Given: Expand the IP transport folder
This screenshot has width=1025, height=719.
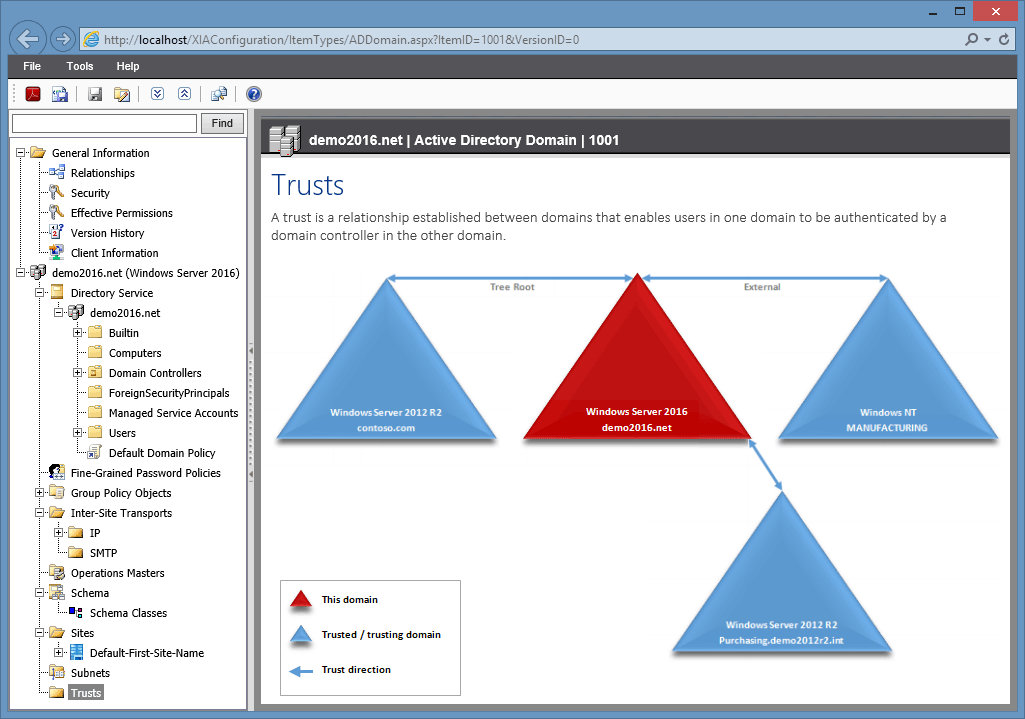Looking at the screenshot, I should pos(58,533).
